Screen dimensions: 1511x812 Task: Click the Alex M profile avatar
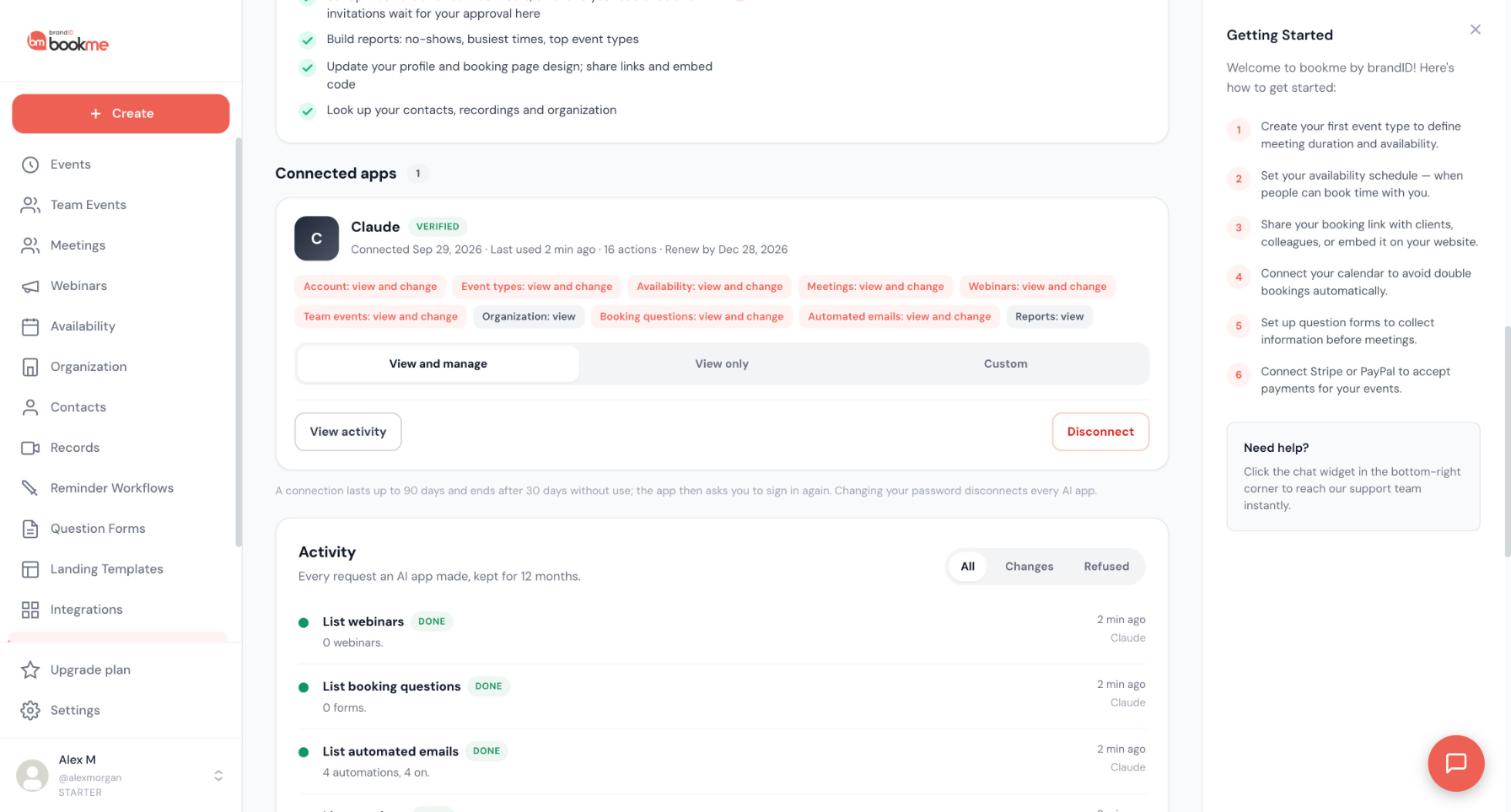click(x=32, y=776)
